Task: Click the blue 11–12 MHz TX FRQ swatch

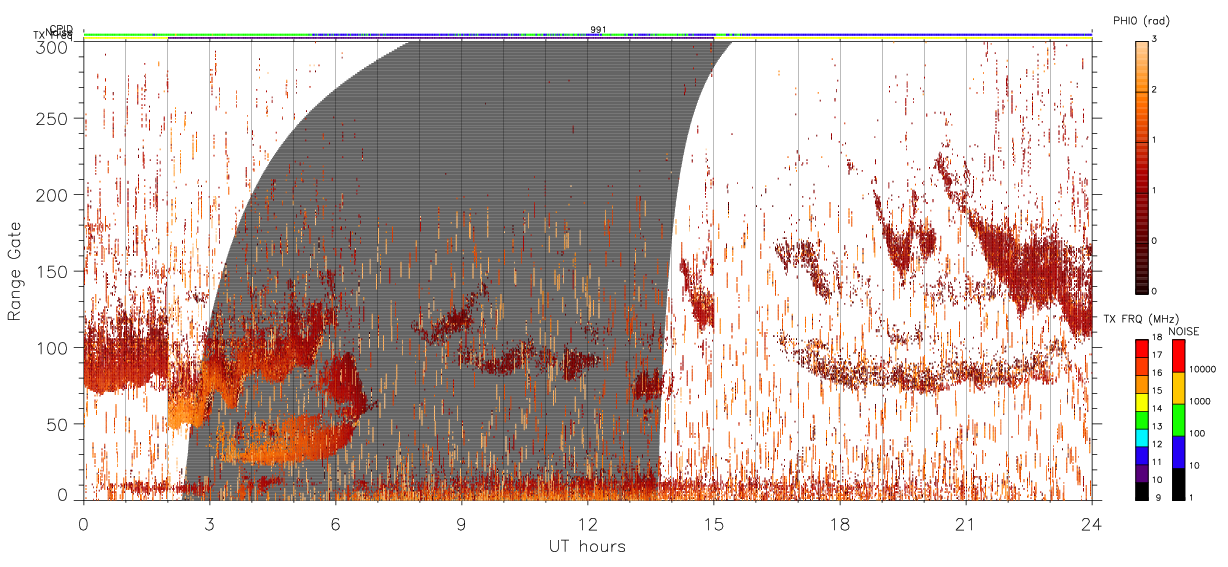Action: [1141, 455]
